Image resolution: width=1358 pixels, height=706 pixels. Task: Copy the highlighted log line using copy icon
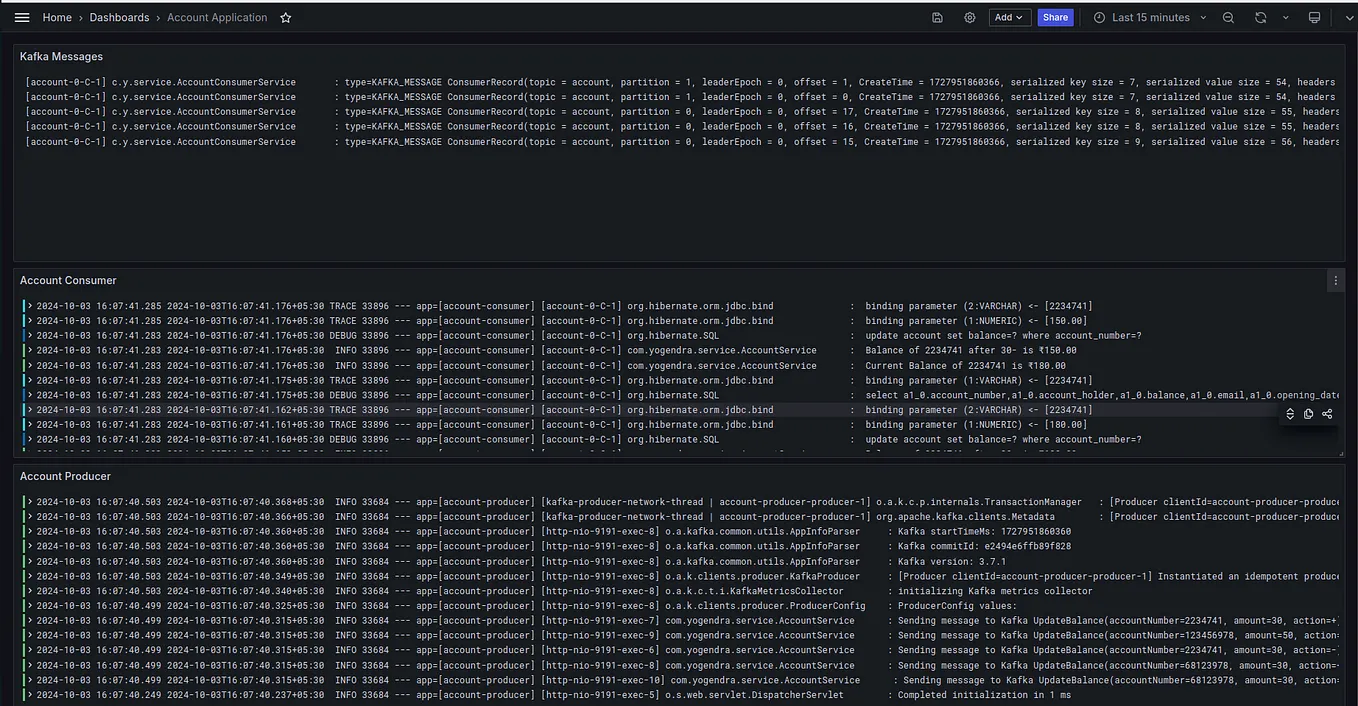[1308, 413]
